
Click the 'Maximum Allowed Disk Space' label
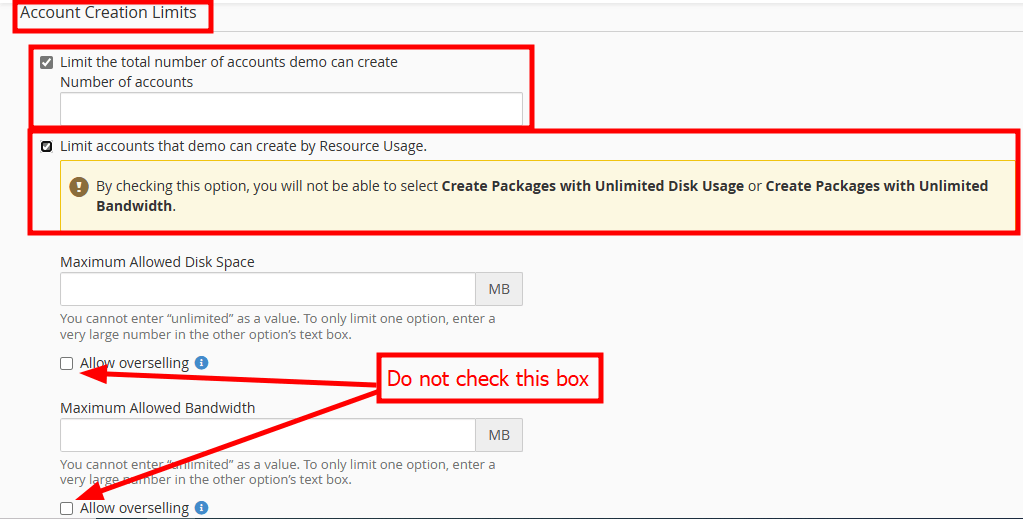click(157, 262)
